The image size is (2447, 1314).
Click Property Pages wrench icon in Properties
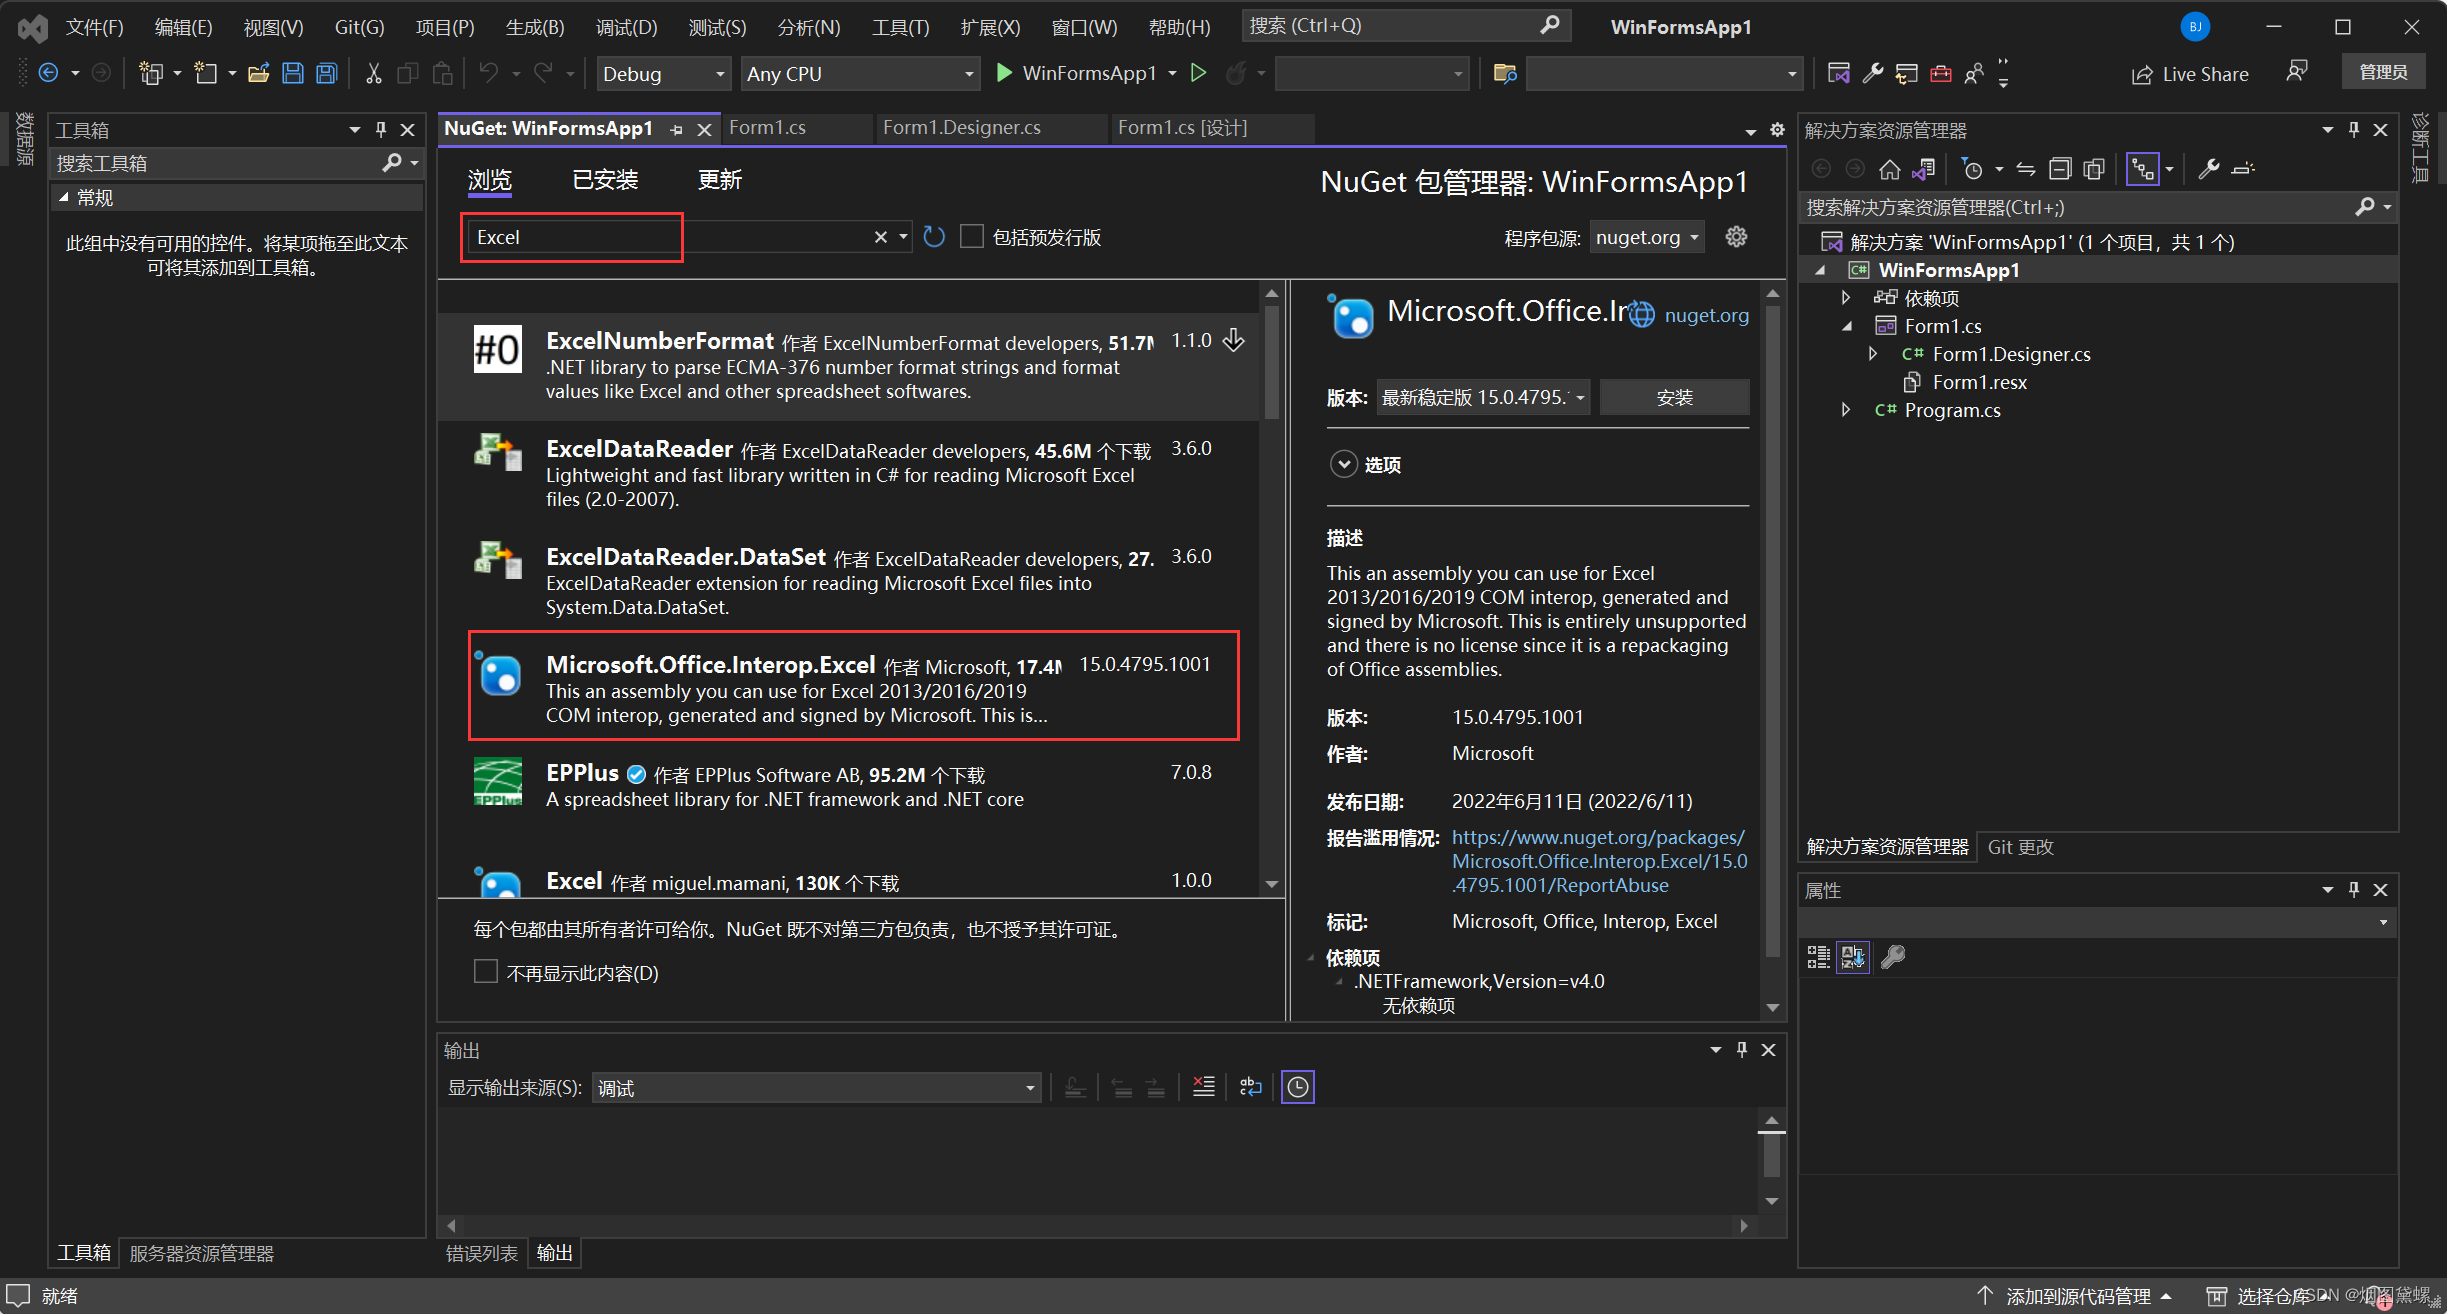click(x=1893, y=957)
